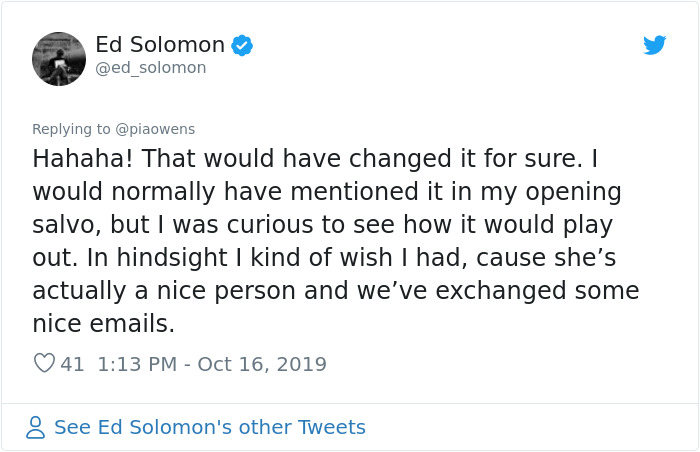The width and height of the screenshot is (700, 452).
Task: Click "nice emails." on the last tweet line
Action: [103, 325]
